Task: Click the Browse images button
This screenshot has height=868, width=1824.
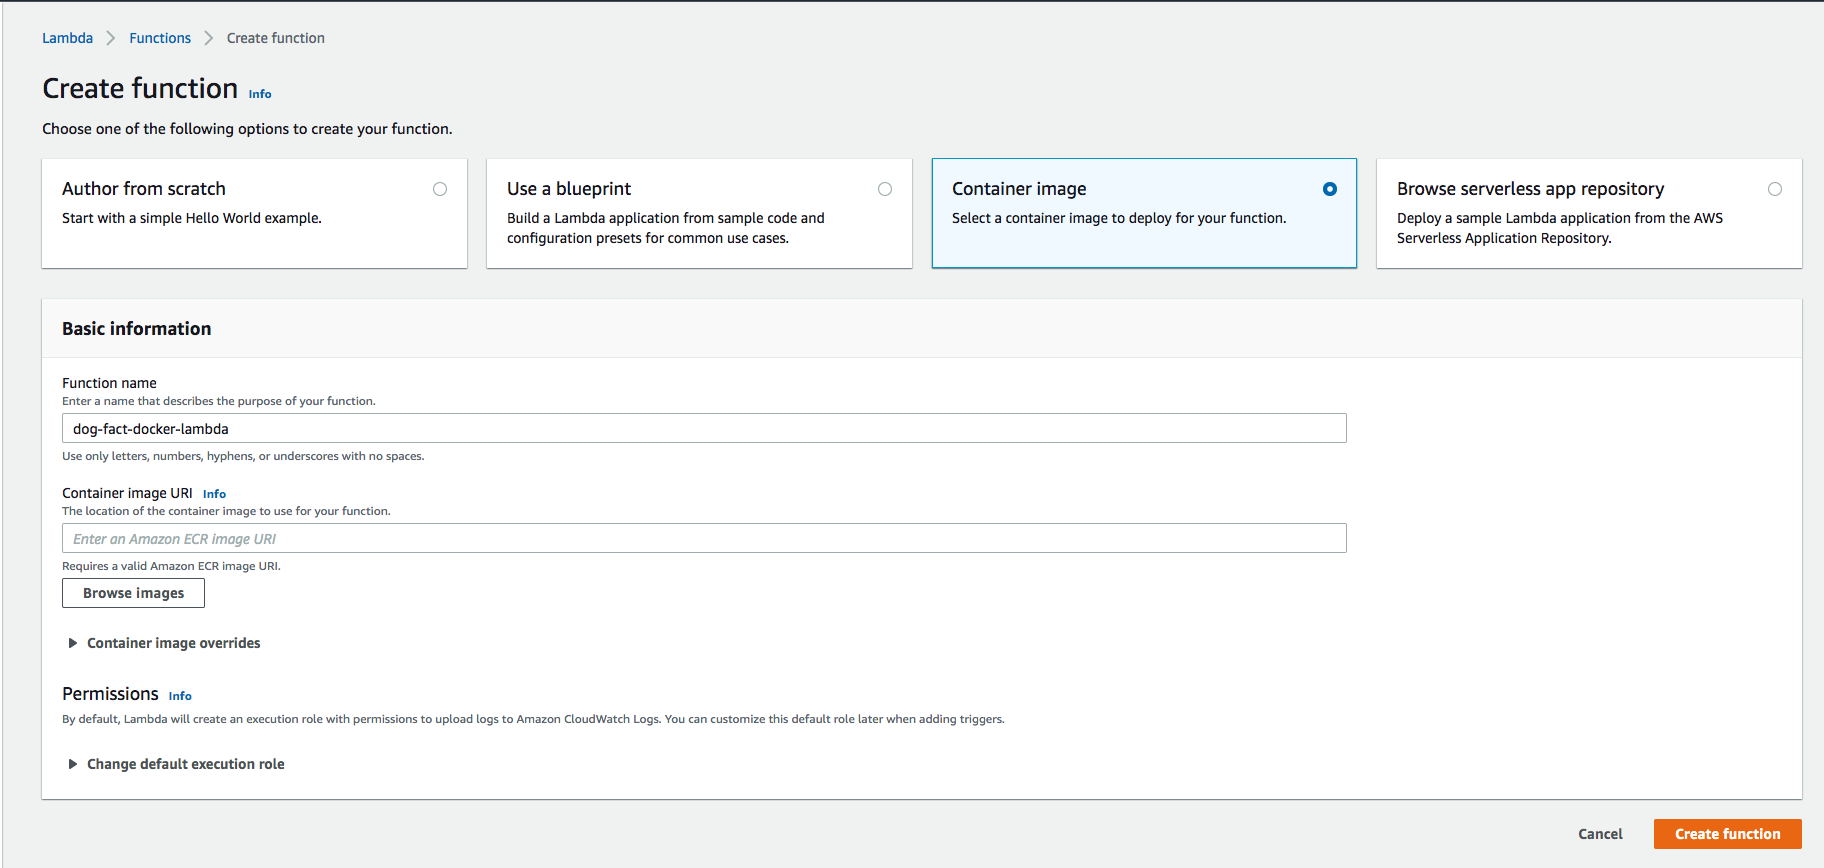Action: click(x=133, y=593)
